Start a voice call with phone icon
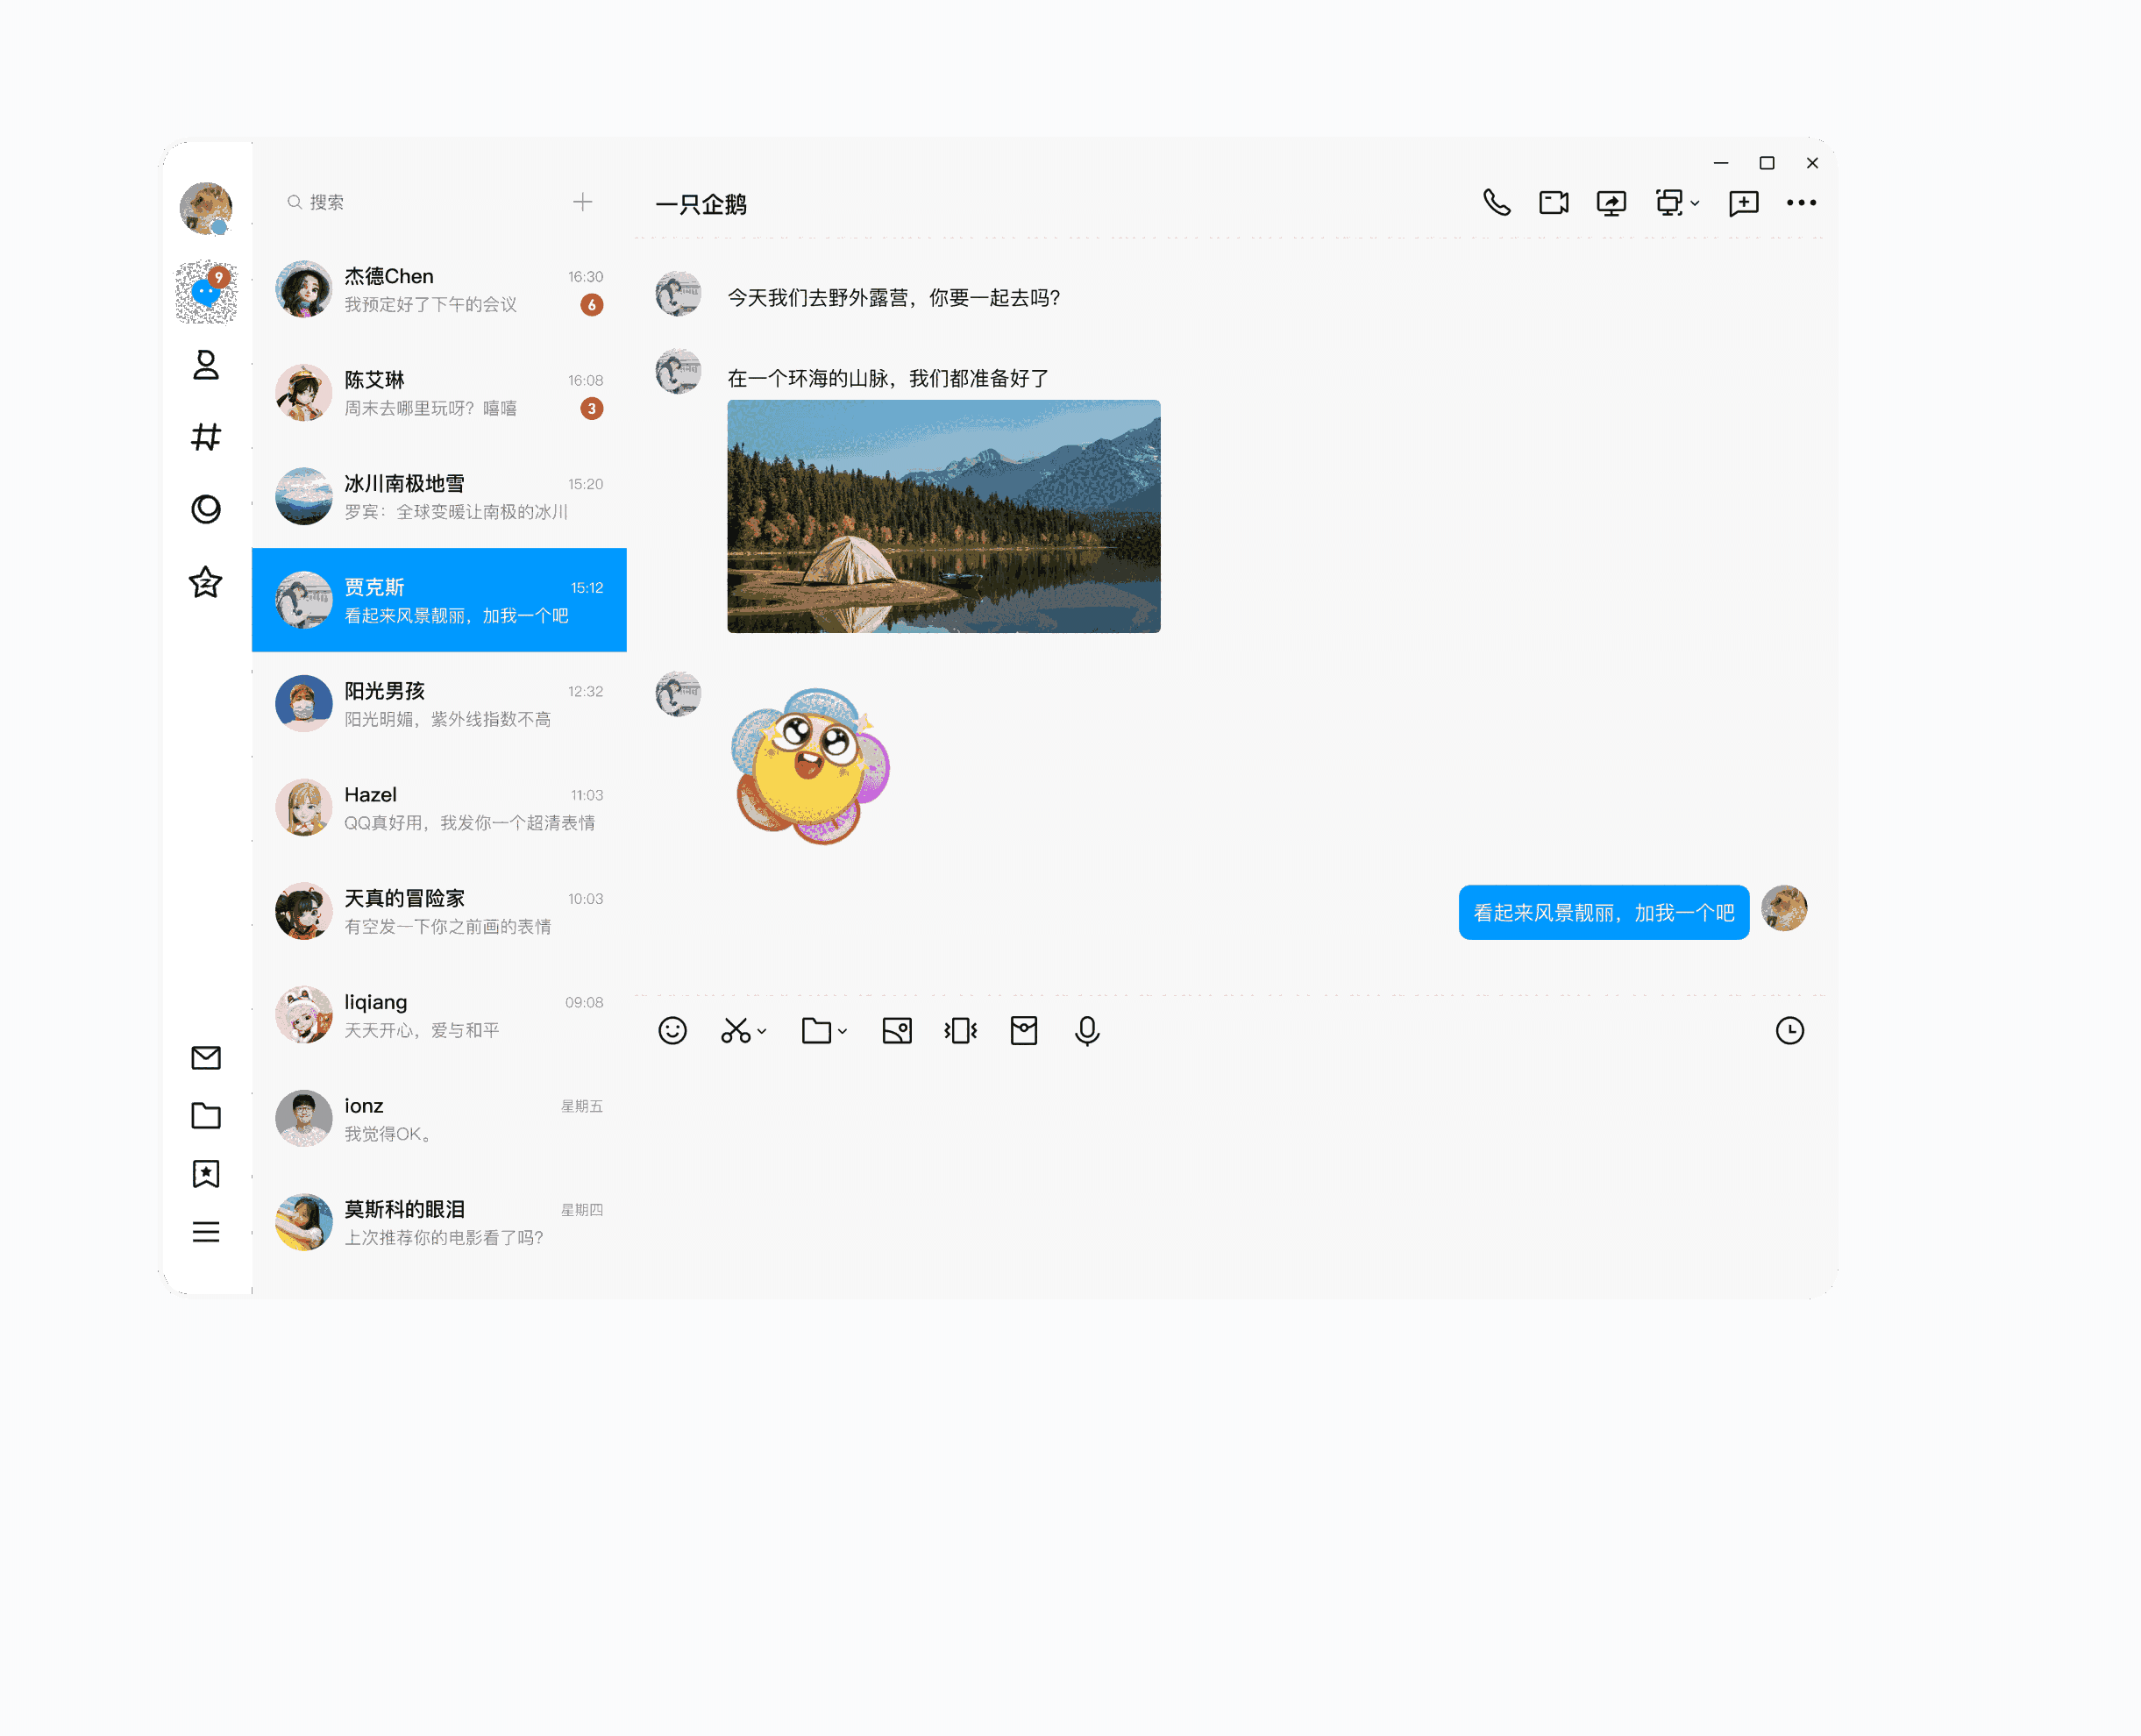2141x1736 pixels. pos(1496,203)
